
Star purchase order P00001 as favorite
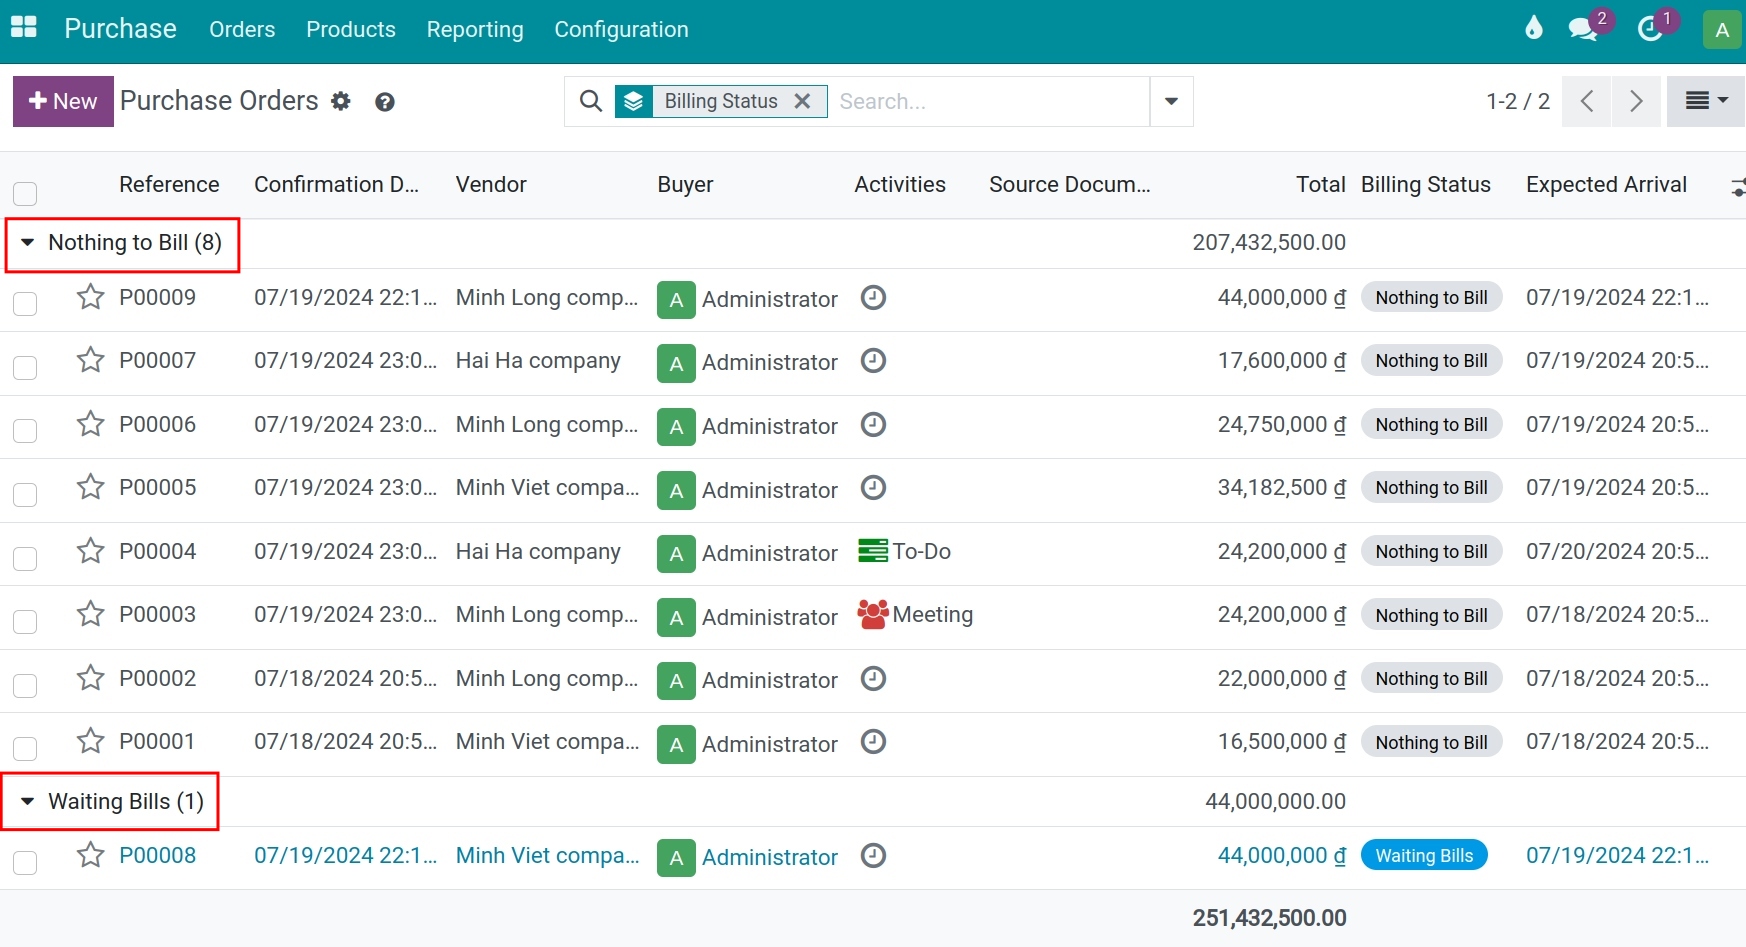91,741
